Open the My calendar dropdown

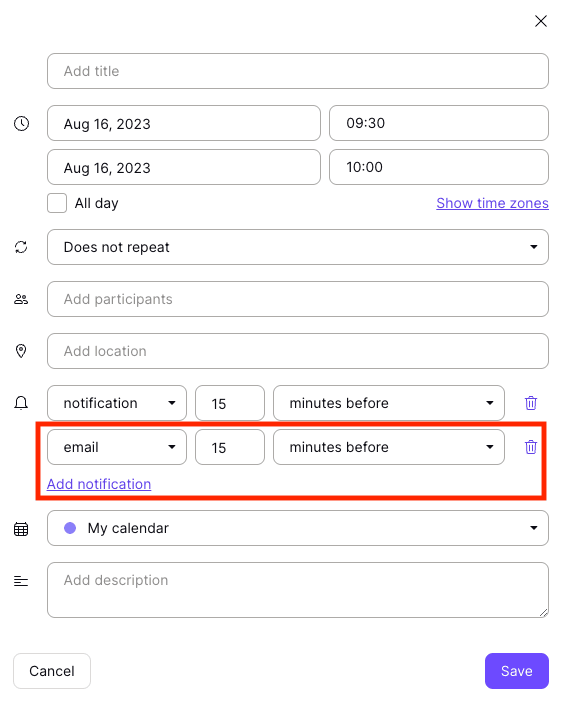tap(298, 528)
